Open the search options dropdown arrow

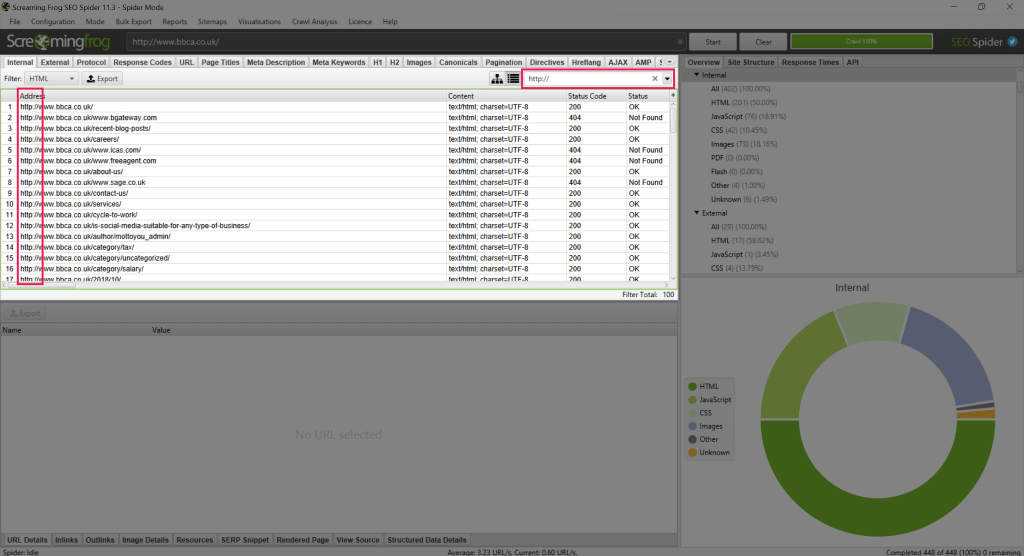tap(667, 78)
